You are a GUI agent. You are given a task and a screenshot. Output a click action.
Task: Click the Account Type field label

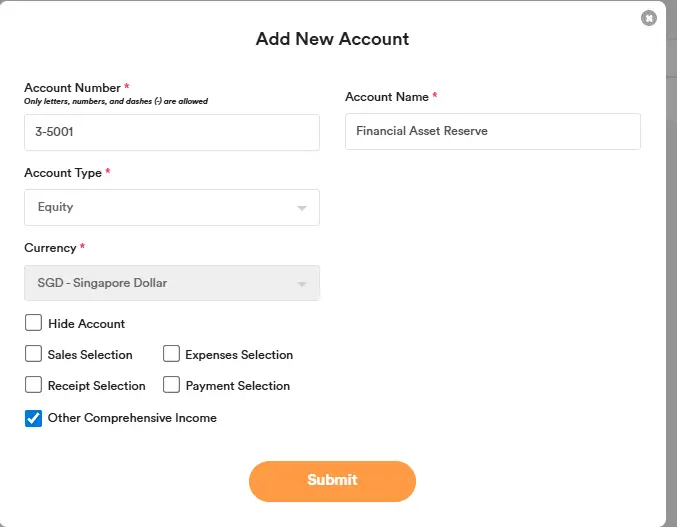coord(63,173)
